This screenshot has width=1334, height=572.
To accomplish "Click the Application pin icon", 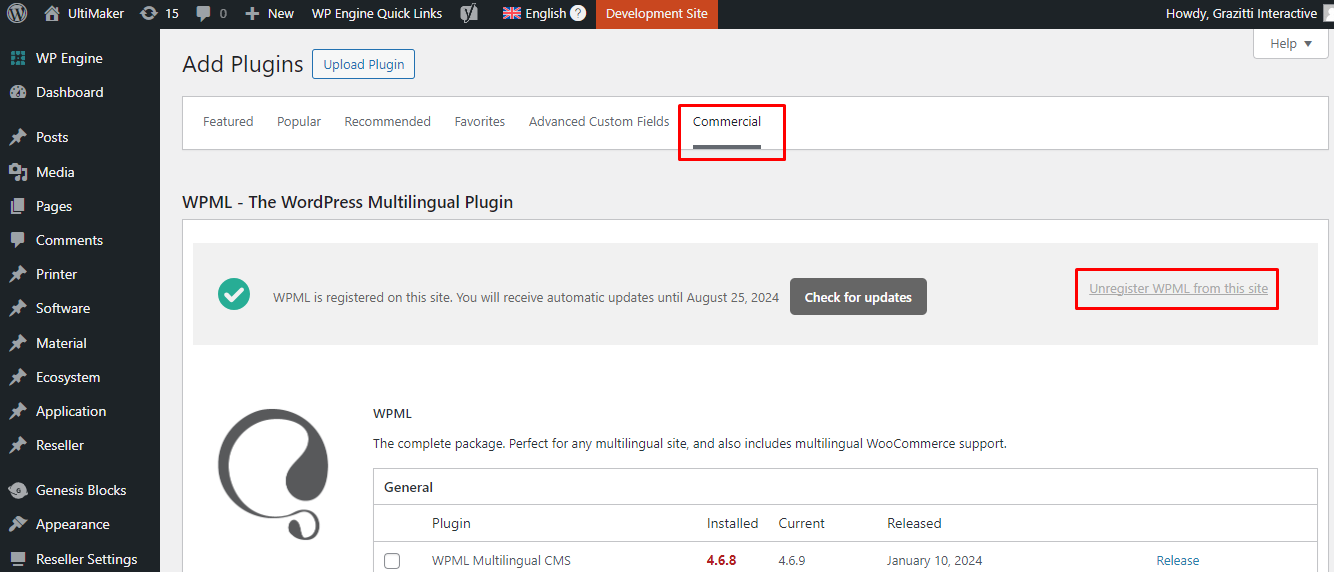I will [18, 411].
